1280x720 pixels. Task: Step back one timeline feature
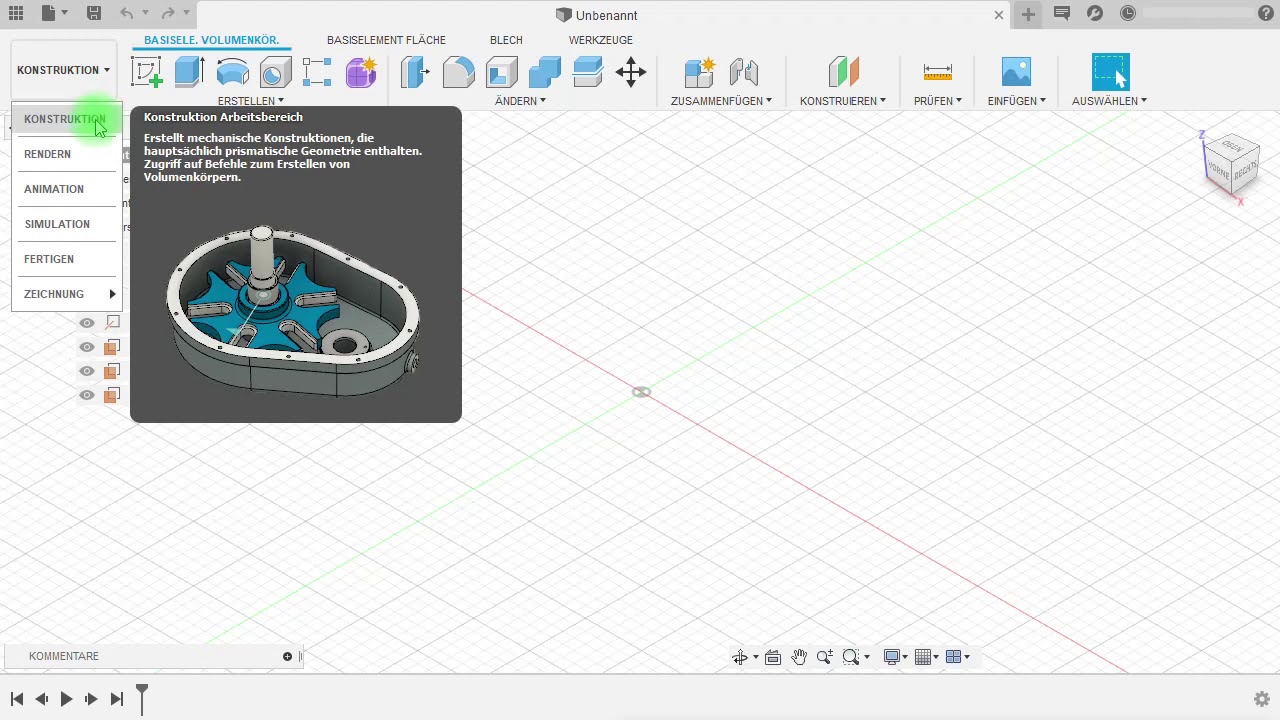pyautogui.click(x=41, y=699)
